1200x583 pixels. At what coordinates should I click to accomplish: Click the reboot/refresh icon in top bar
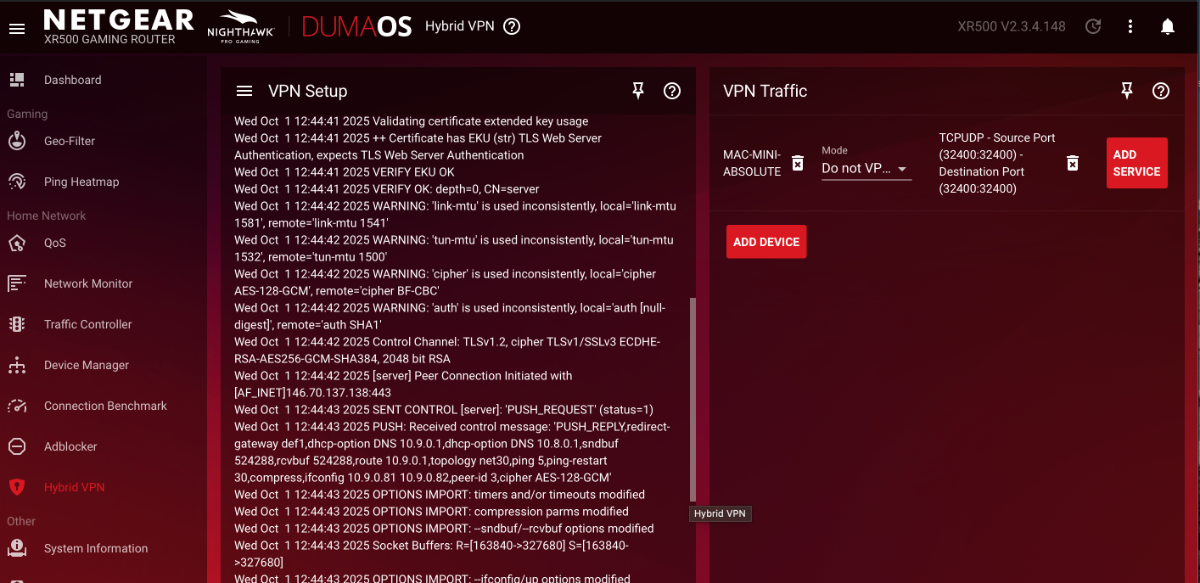coord(1093,27)
